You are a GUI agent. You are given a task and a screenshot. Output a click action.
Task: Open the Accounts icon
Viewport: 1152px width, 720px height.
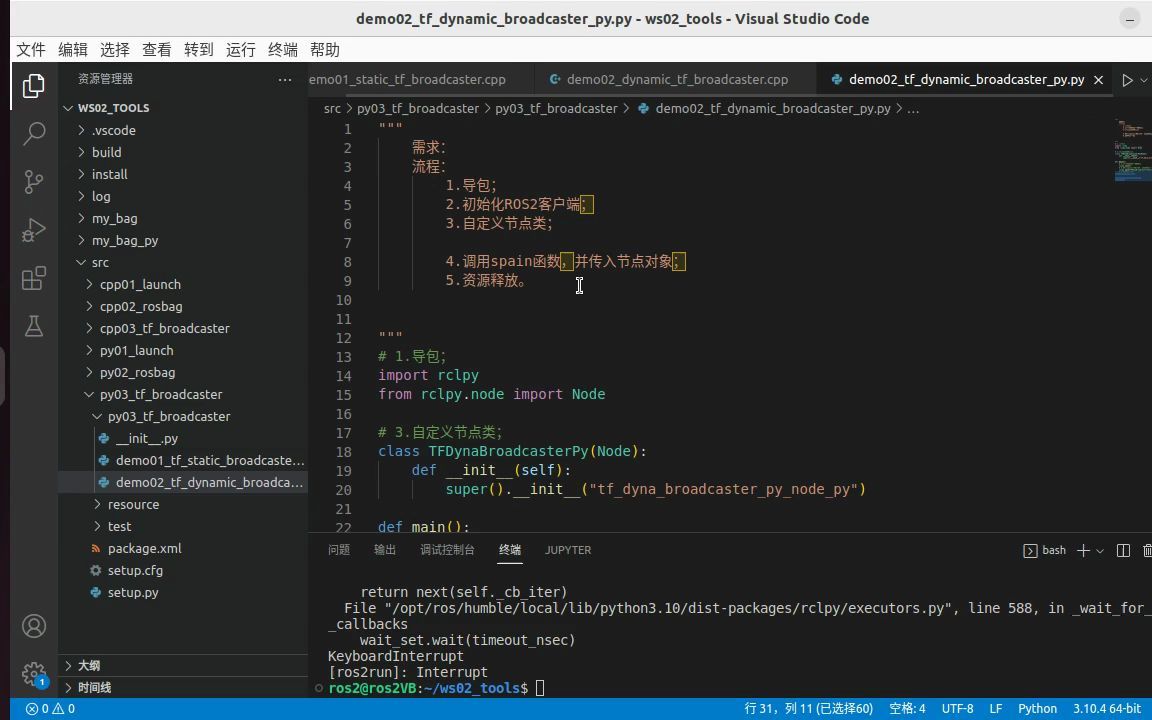34,626
